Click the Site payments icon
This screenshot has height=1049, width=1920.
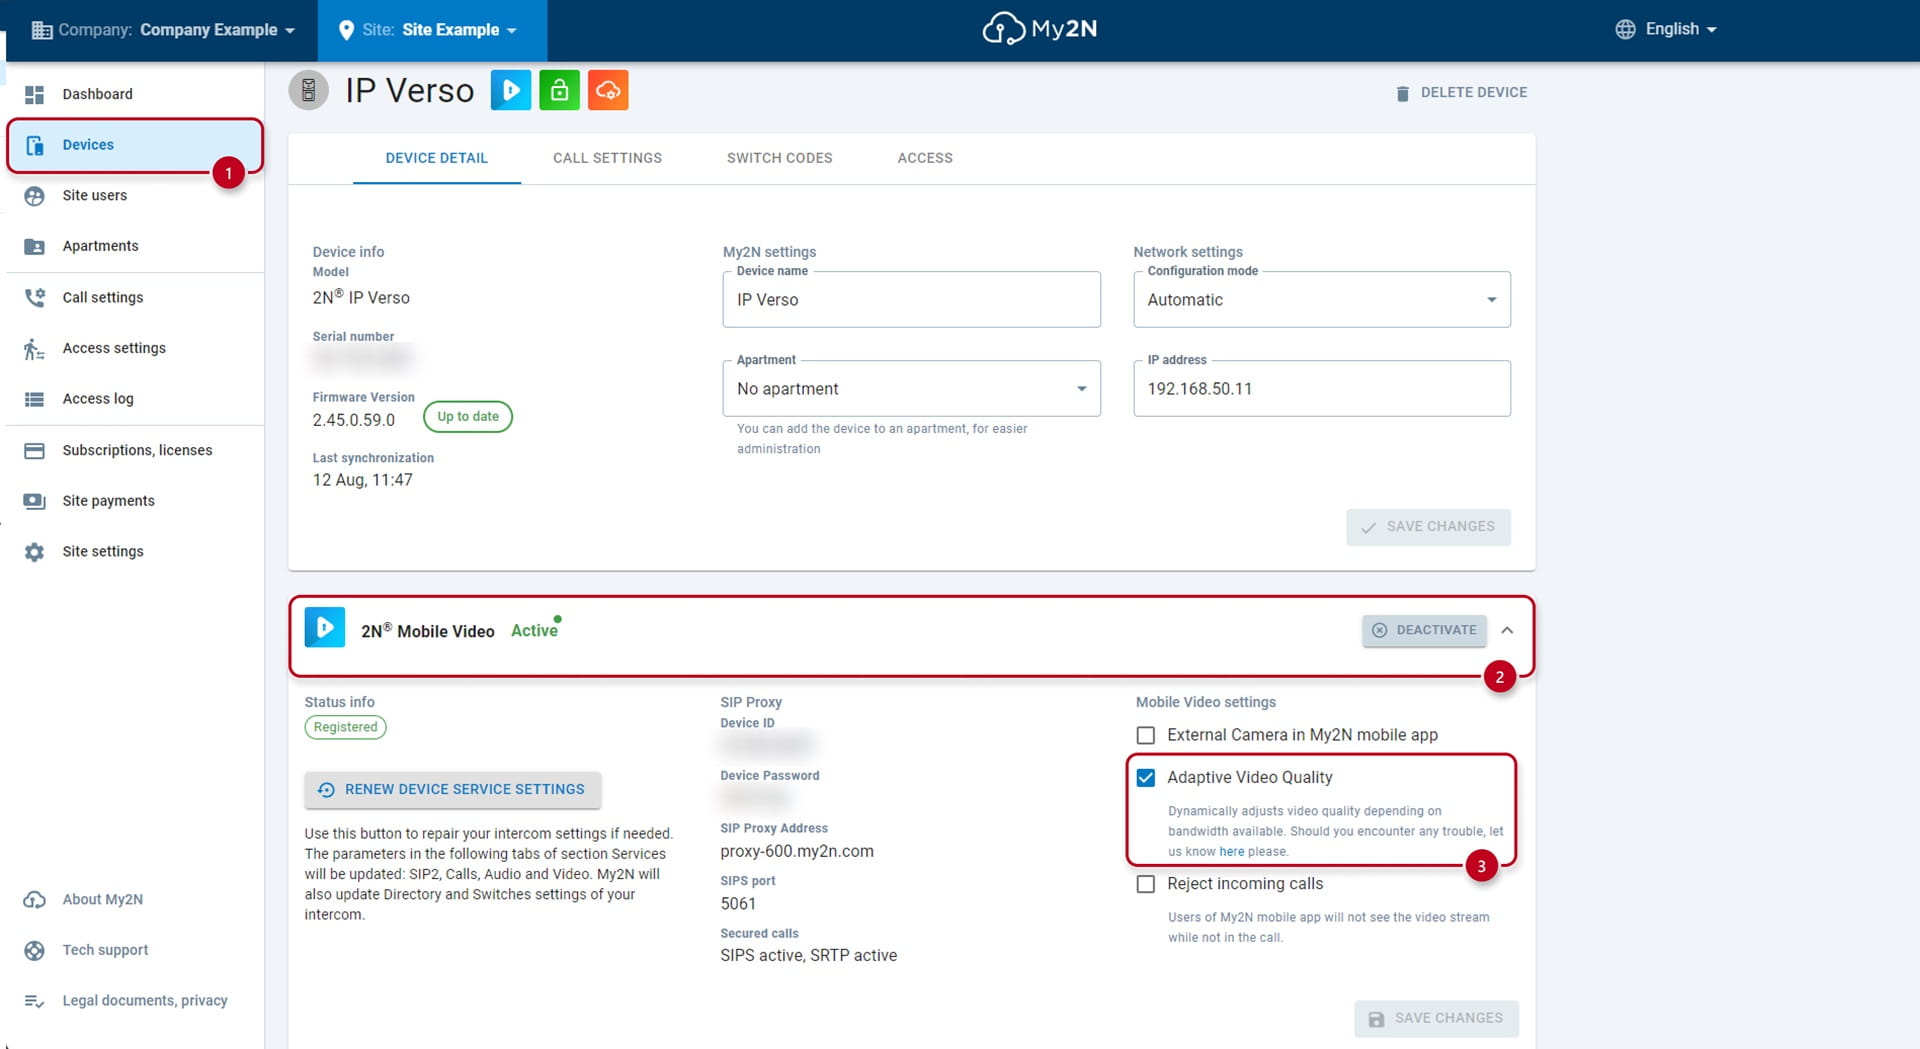click(34, 501)
